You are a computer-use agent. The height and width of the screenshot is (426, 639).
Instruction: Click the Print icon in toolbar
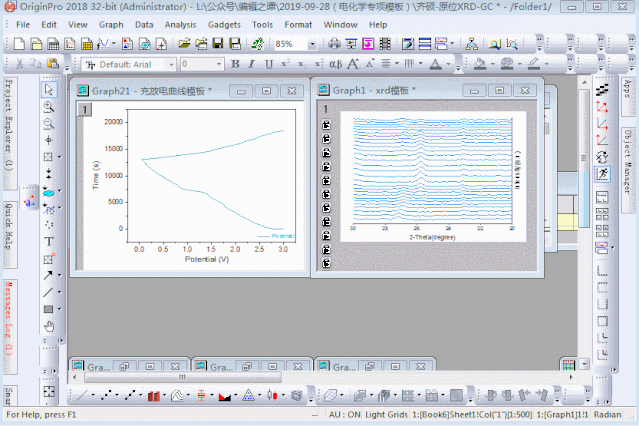click(334, 44)
